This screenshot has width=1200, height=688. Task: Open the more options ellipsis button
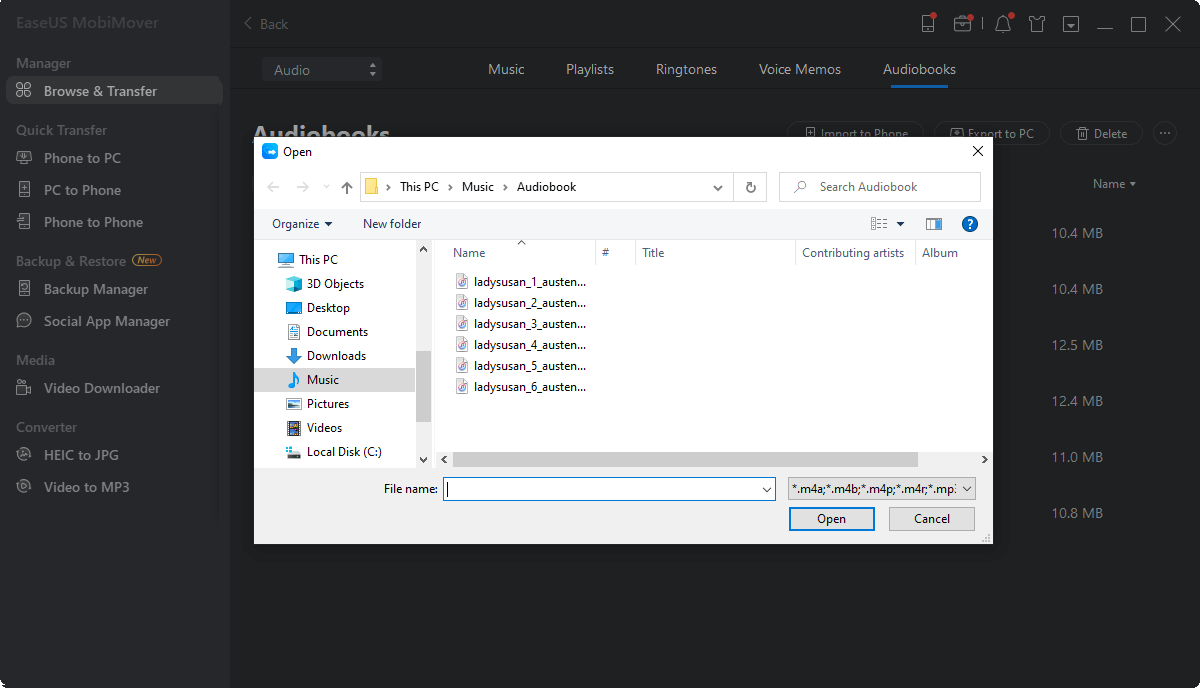point(1164,133)
